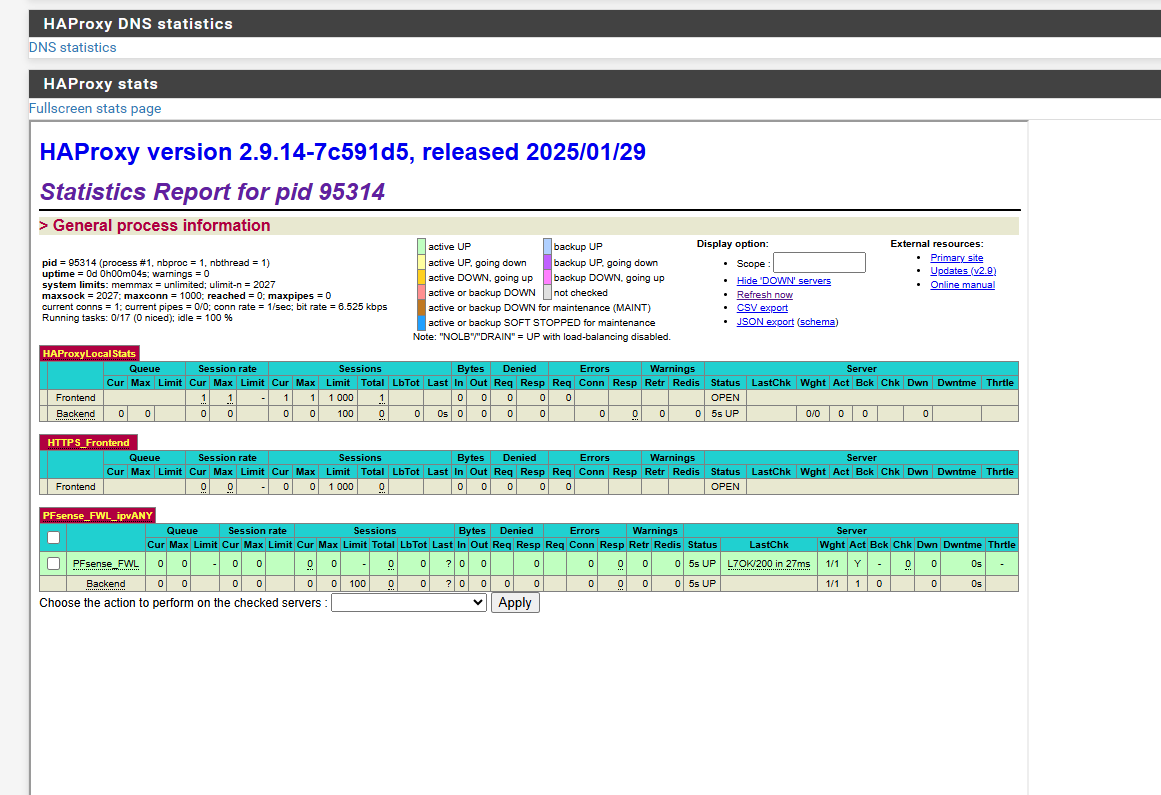Click the Refresh now link

tap(764, 295)
